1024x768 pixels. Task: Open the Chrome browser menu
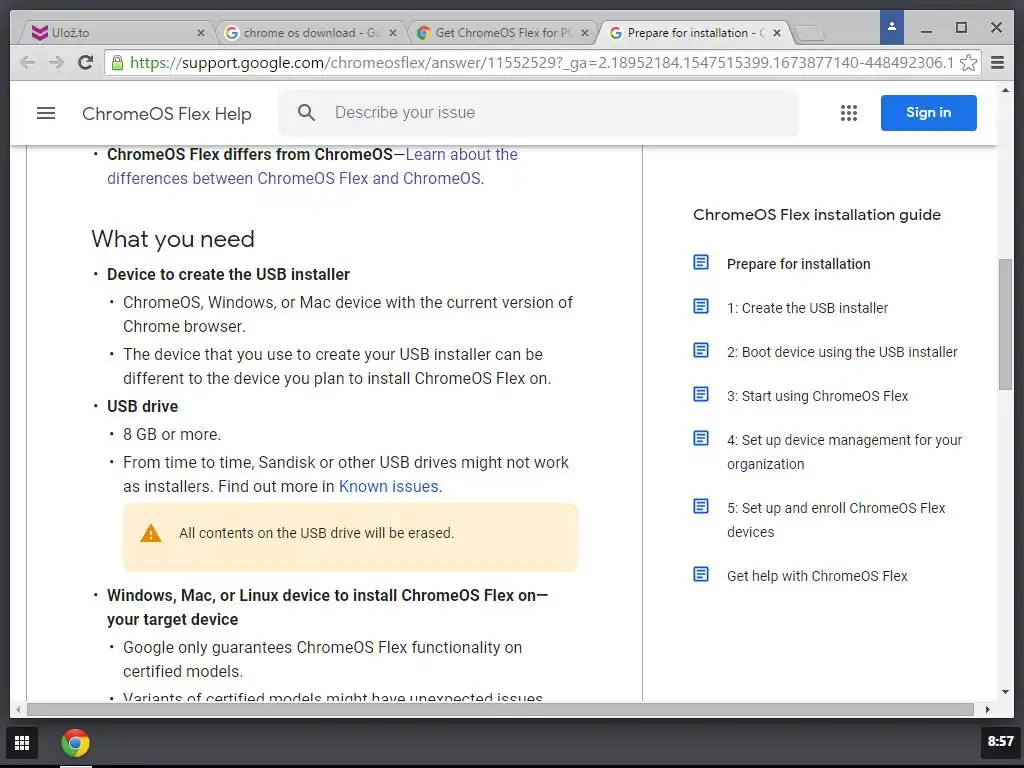click(997, 63)
